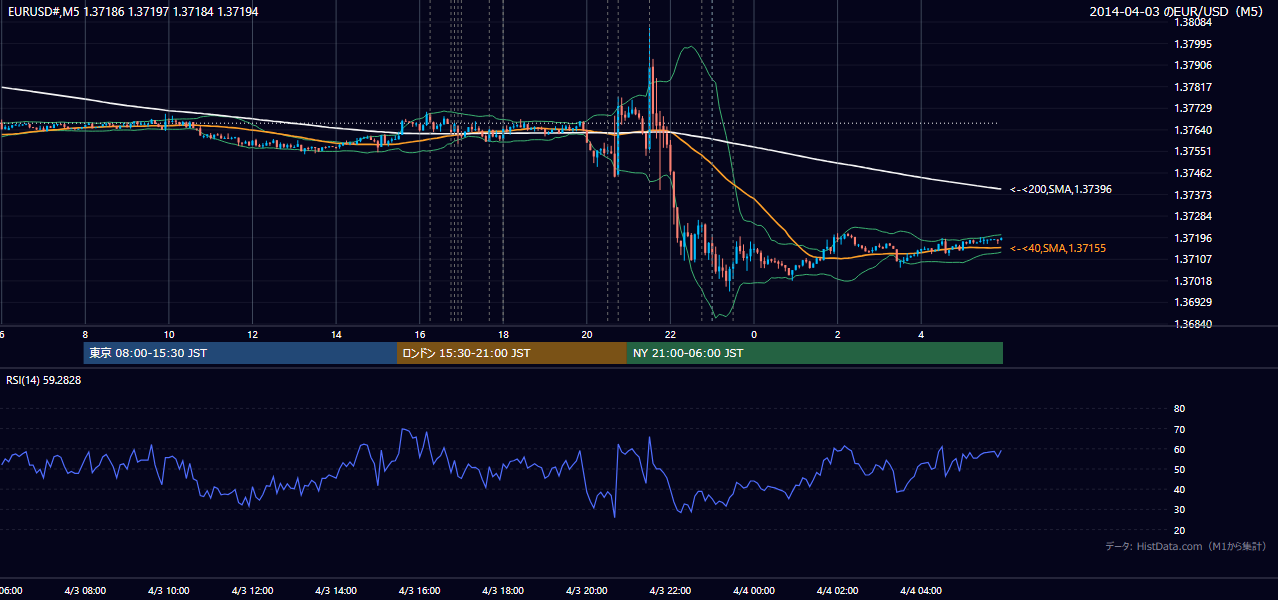Click time axis label 4/3 08:00
This screenshot has height=600, width=1278.
(85, 591)
